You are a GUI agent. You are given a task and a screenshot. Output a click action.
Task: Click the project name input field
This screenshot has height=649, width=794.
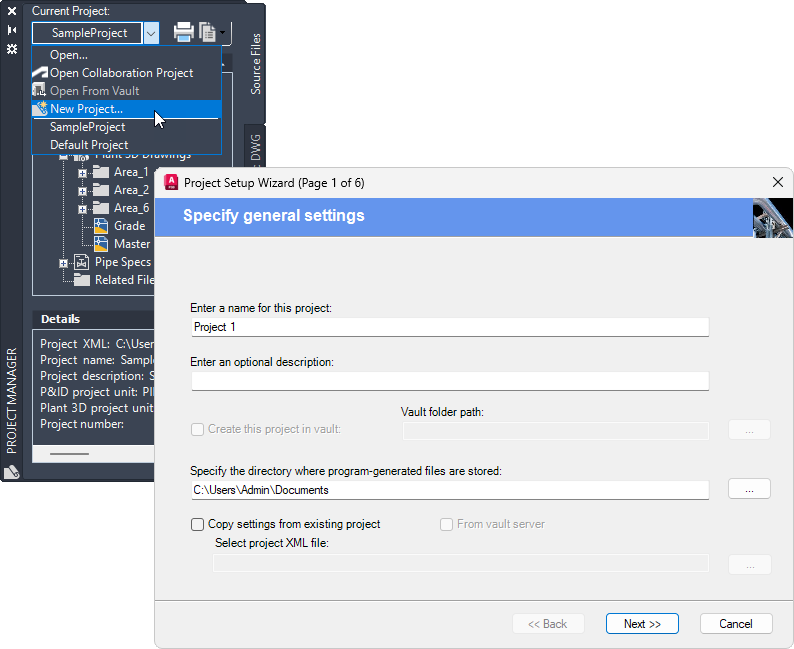point(450,327)
